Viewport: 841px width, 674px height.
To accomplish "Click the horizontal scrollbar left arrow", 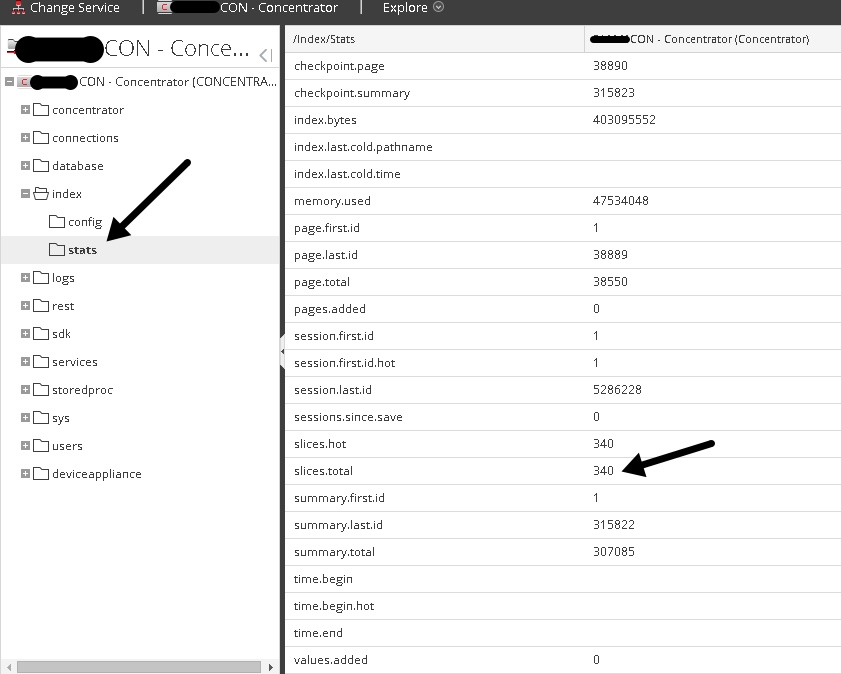I will (x=9, y=667).
